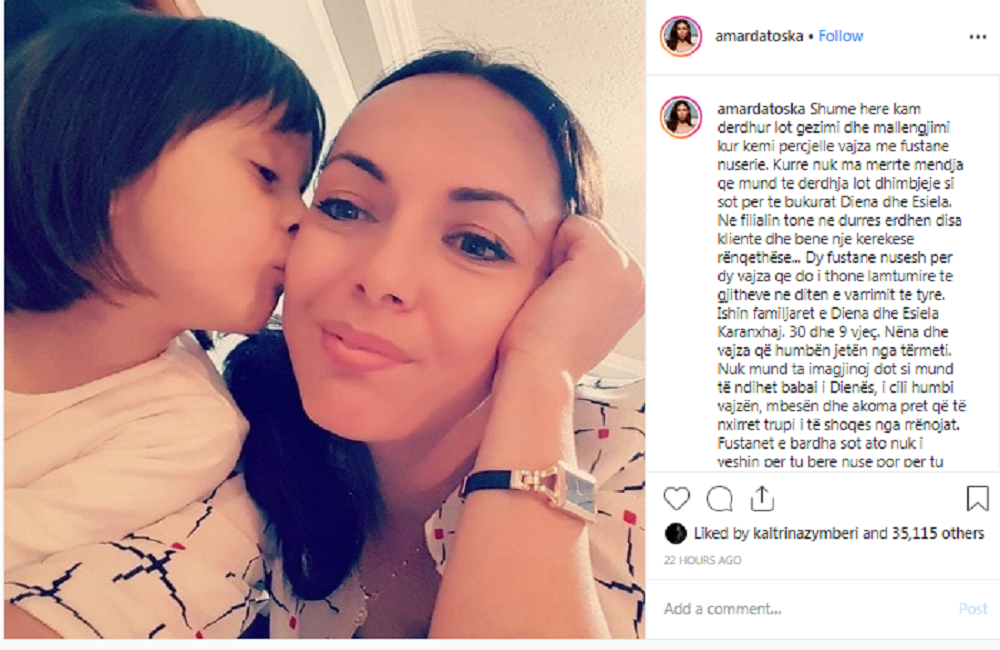Open amardatoska profile picture in header
This screenshot has width=1000, height=650.
tap(681, 36)
